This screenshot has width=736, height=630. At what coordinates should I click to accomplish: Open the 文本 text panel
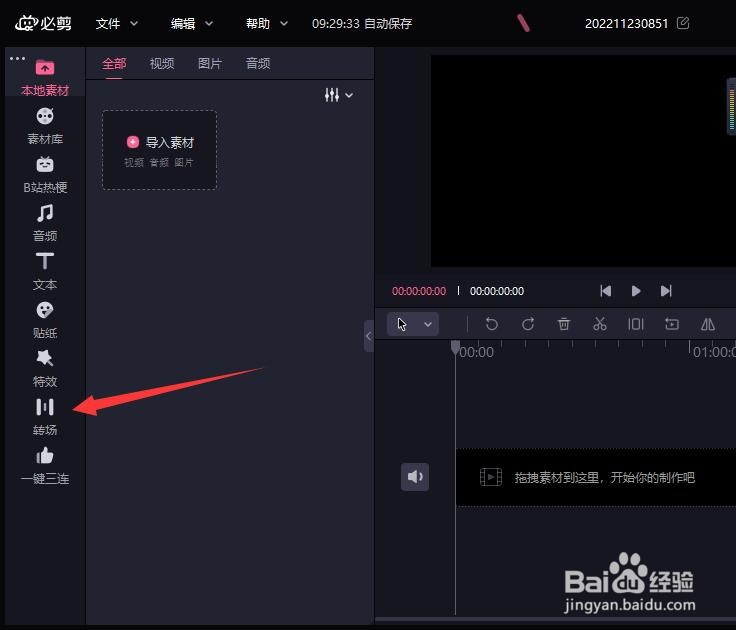tap(45, 272)
